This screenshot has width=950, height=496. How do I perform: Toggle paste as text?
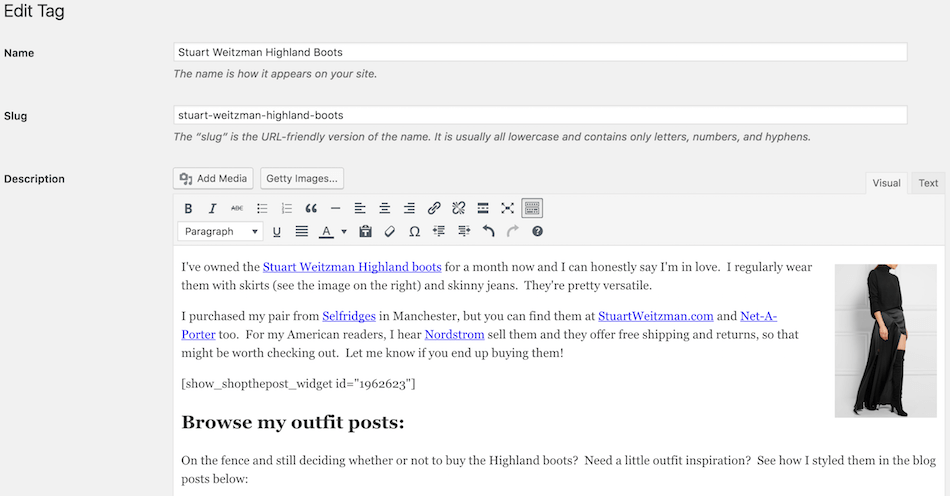click(x=365, y=231)
